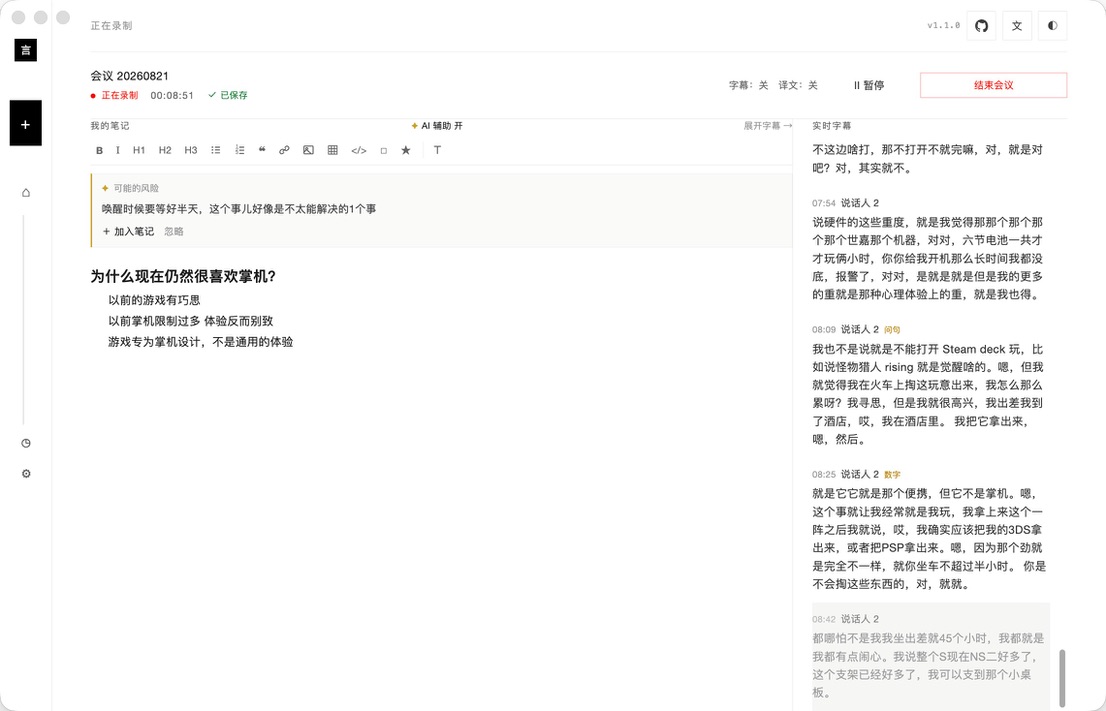Click the caption timestamp 08:42

(x=824, y=619)
